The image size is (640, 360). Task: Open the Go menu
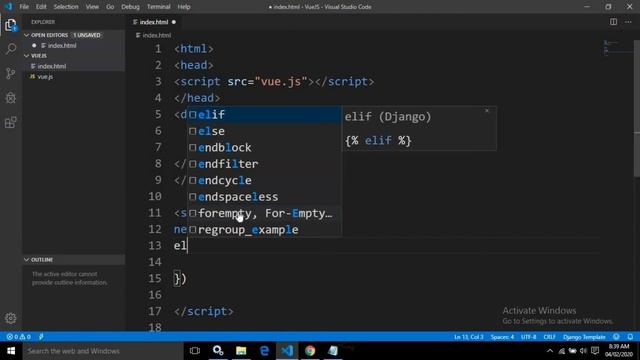click(x=110, y=7)
